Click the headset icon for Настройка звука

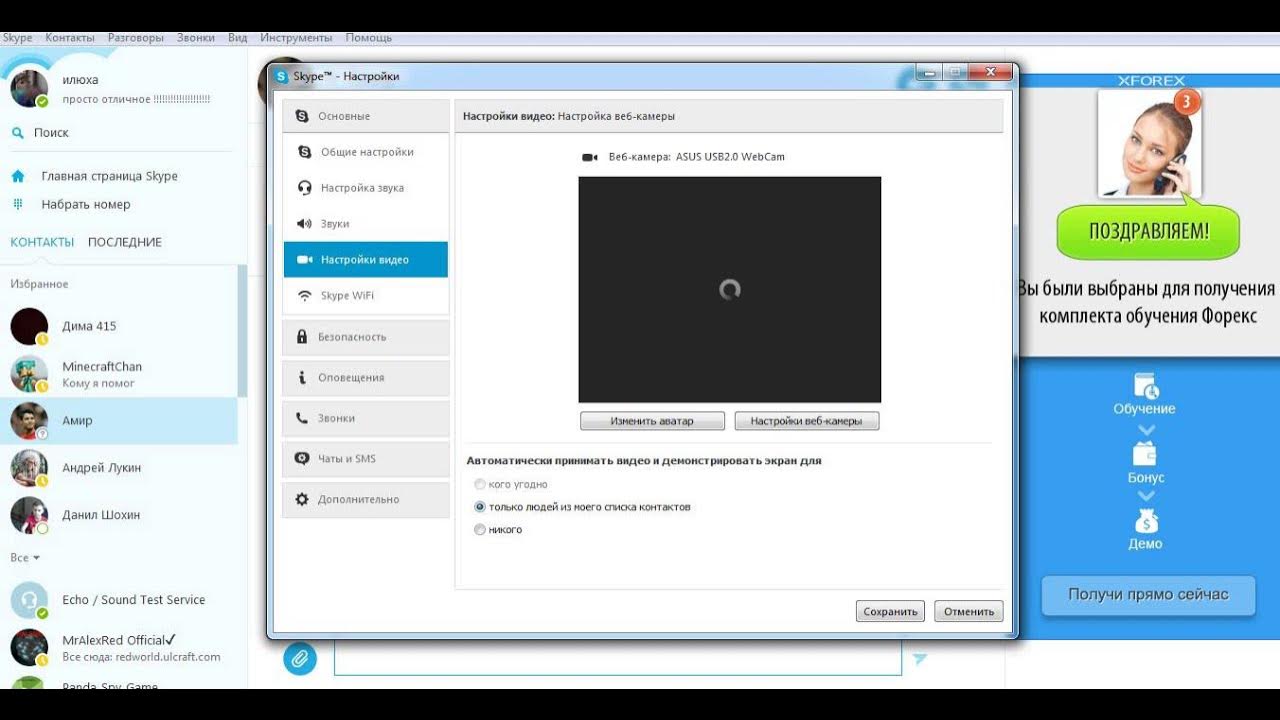(305, 188)
